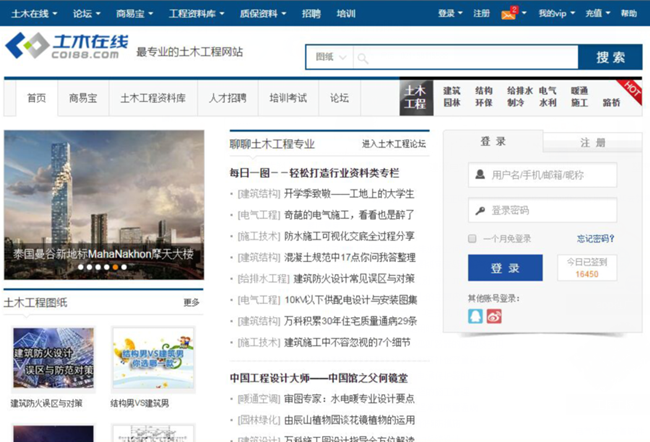Click the 登录密码 input field
Viewport: 650px width, 442px height.
(542, 210)
